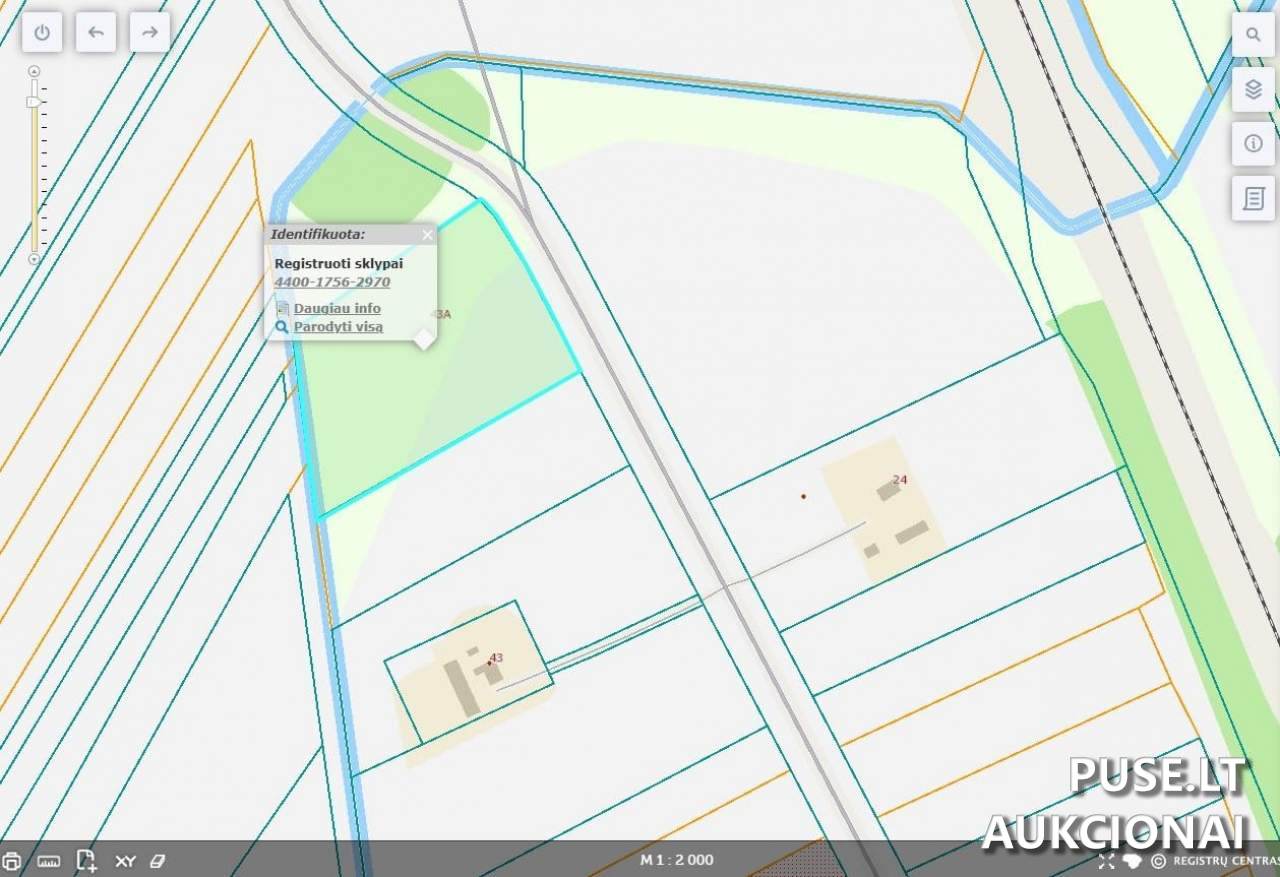
Task: Click the zoom level slider handle
Action: (x=34, y=102)
